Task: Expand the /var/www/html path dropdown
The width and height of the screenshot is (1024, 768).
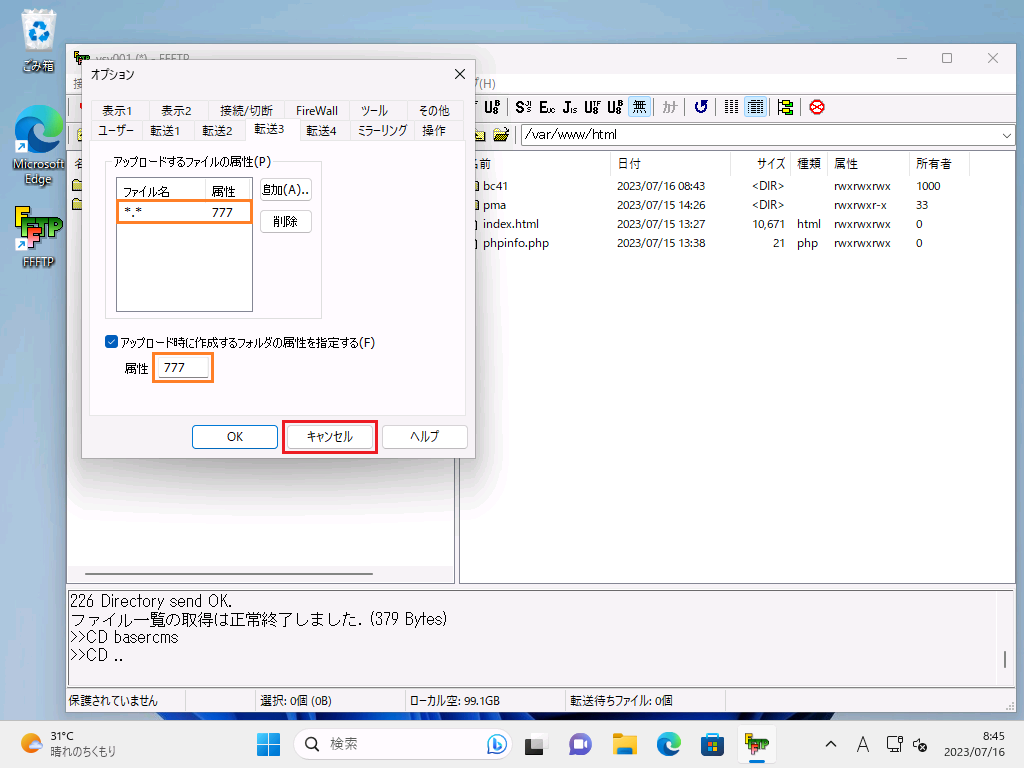Action: (x=1006, y=135)
